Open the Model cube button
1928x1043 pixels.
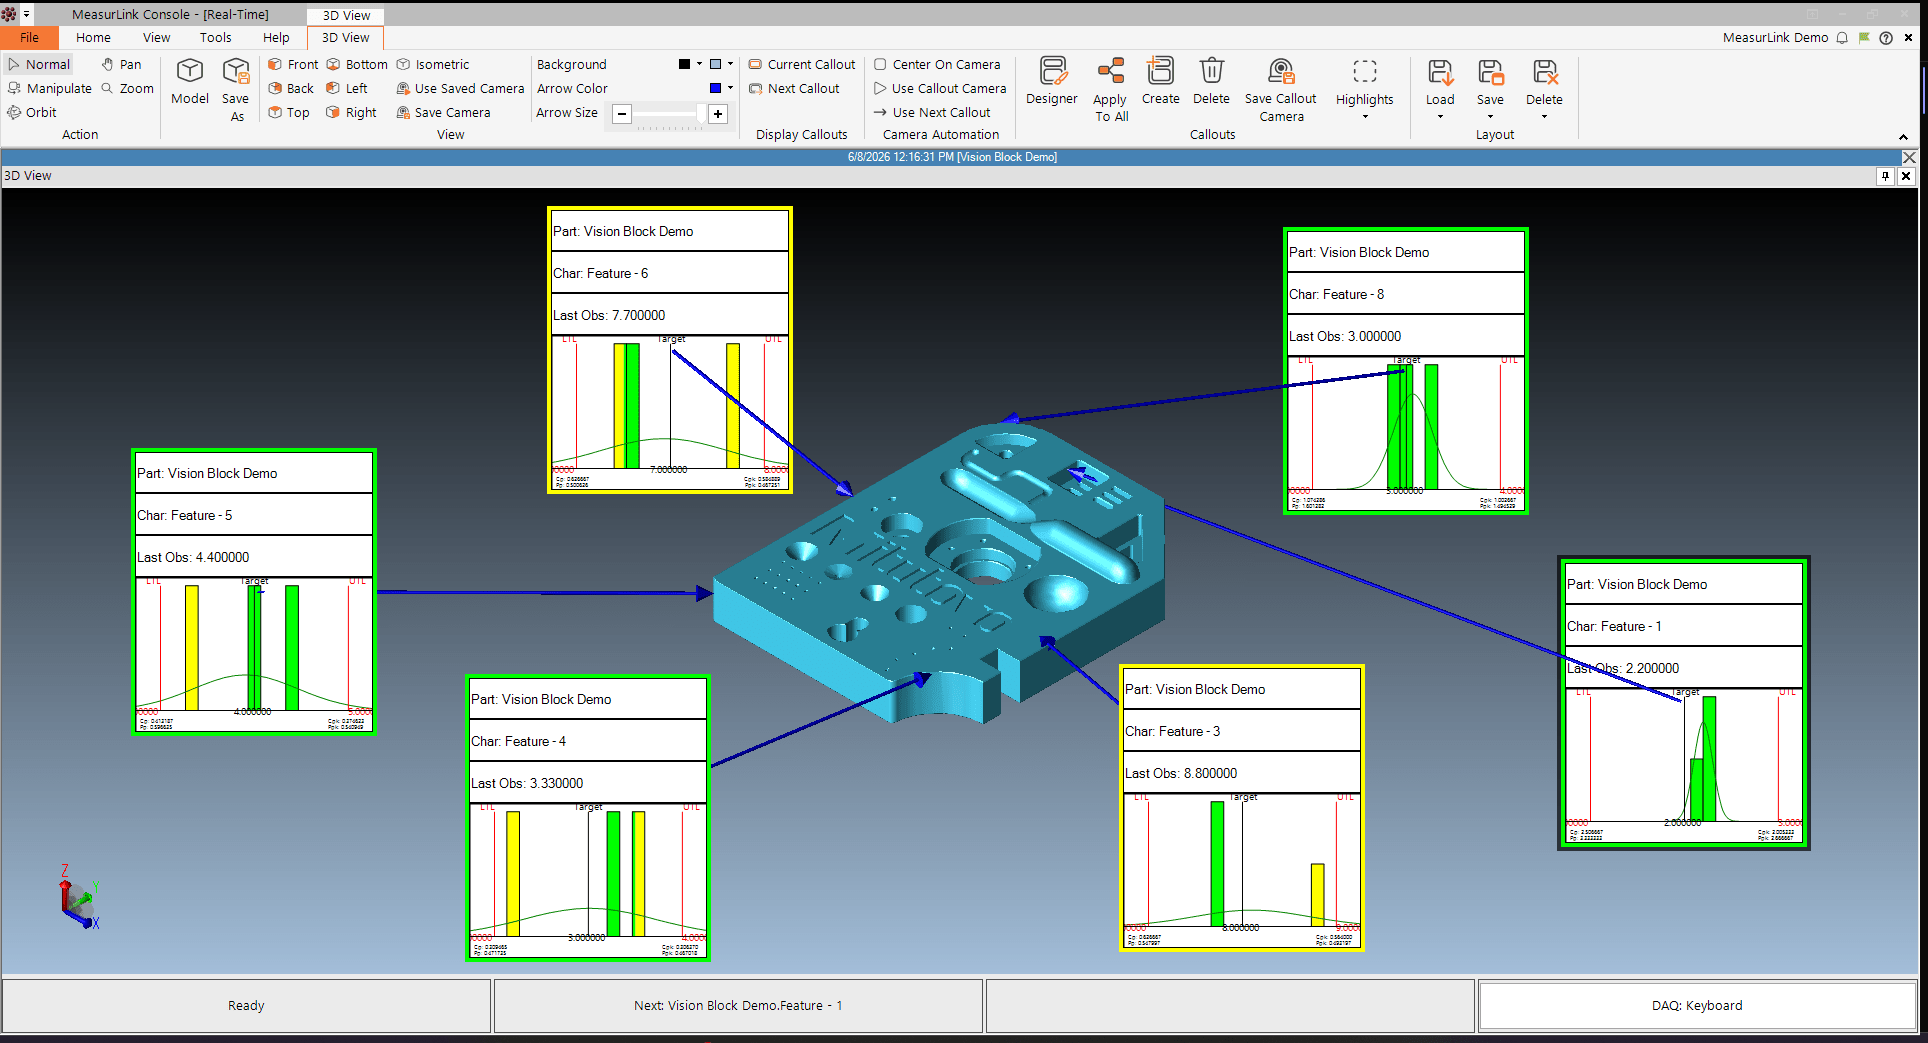[190, 81]
